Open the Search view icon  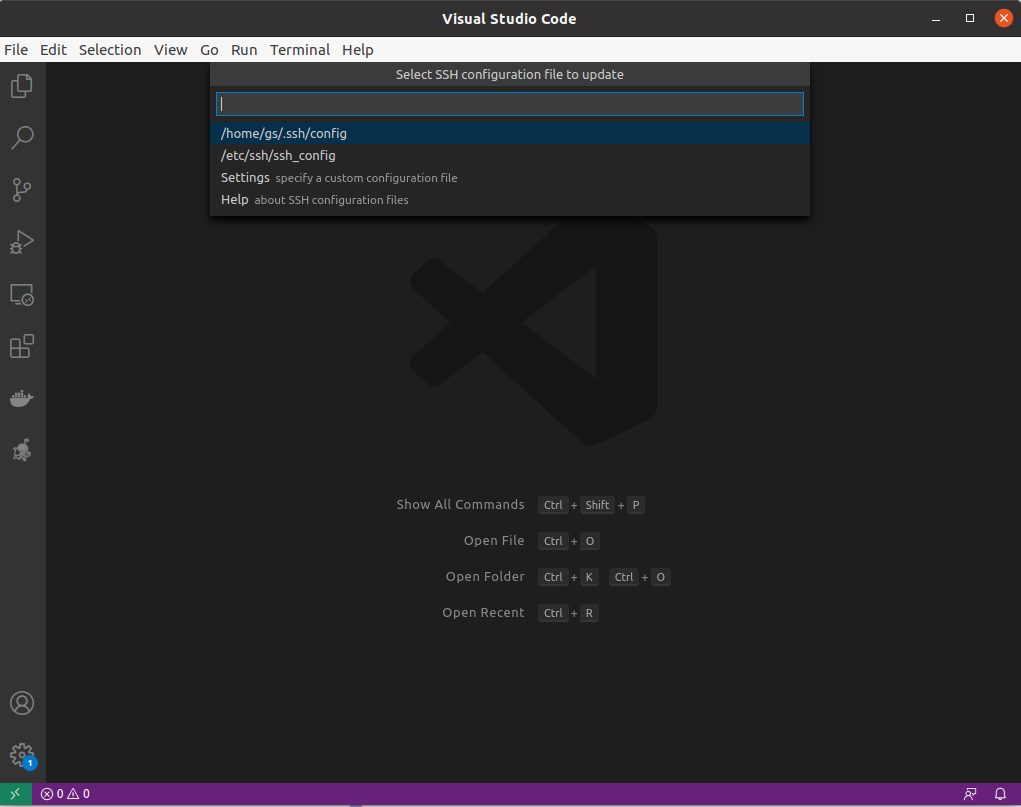click(22, 138)
